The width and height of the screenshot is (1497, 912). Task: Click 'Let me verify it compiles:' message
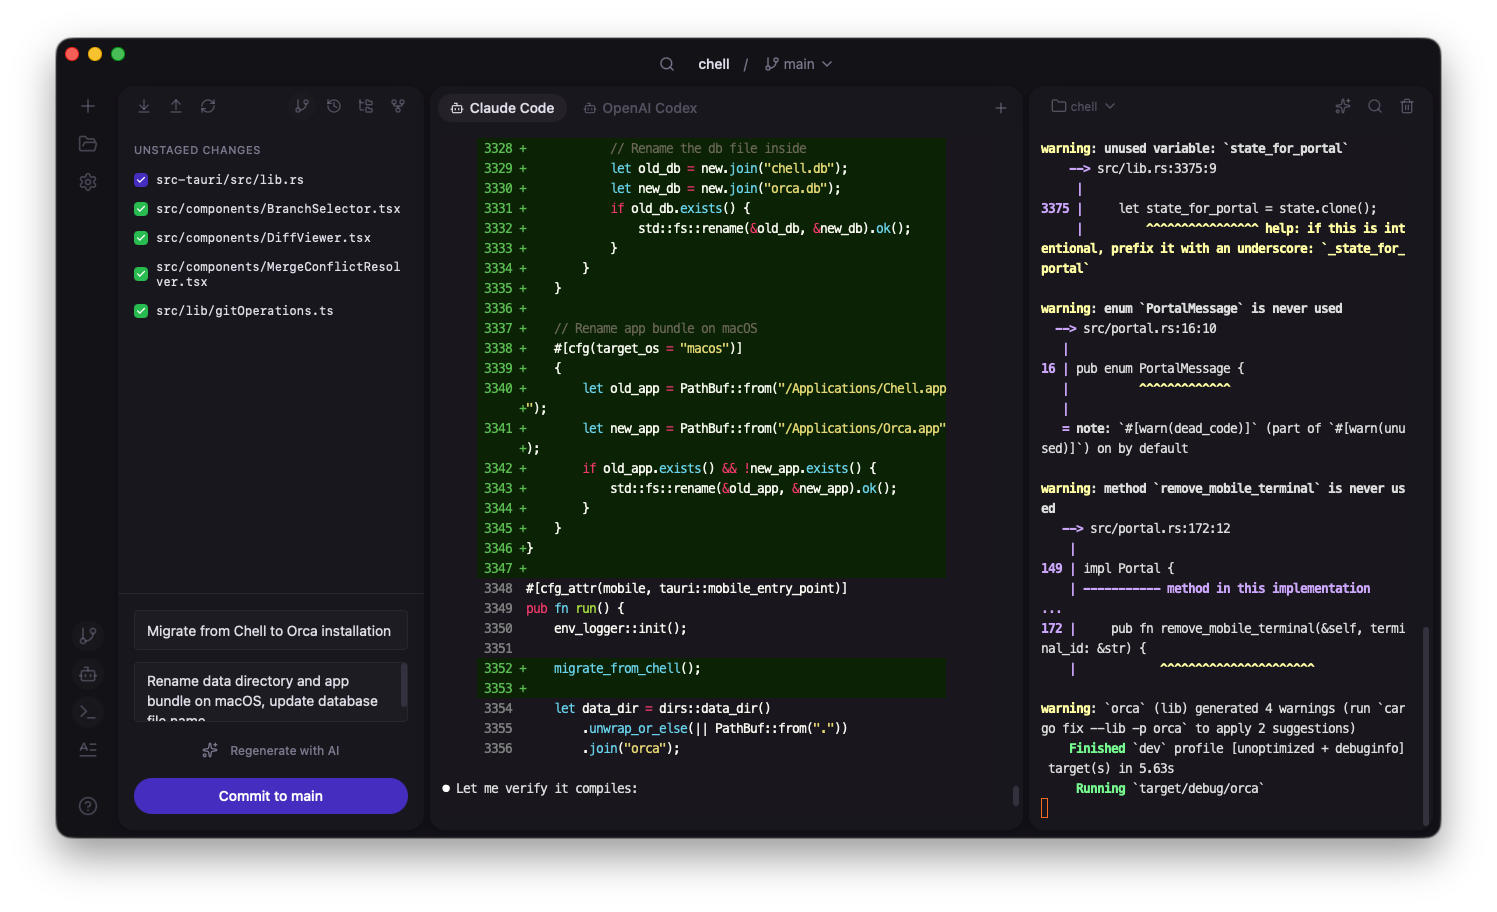coord(546,788)
